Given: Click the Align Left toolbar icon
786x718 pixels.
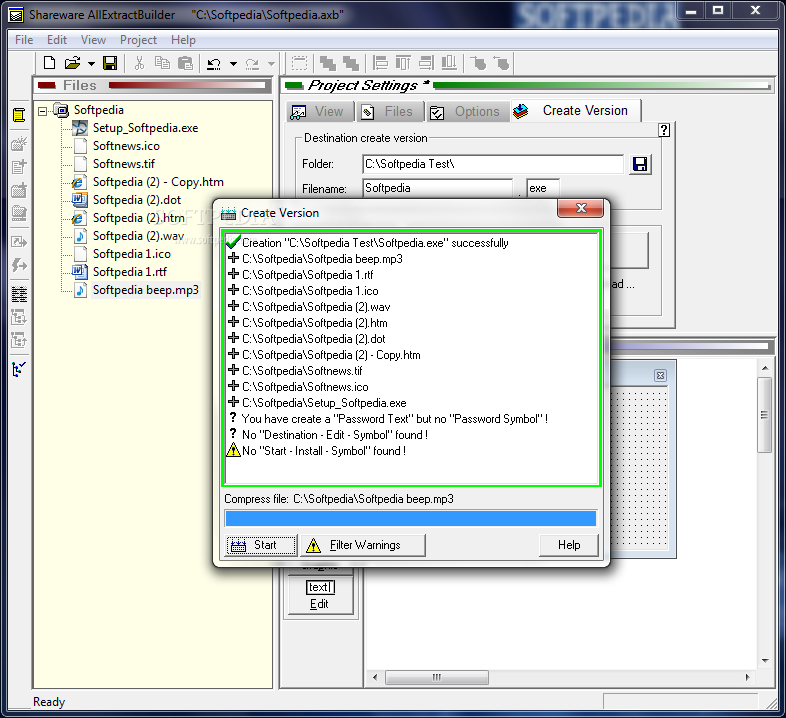Looking at the screenshot, I should point(380,63).
